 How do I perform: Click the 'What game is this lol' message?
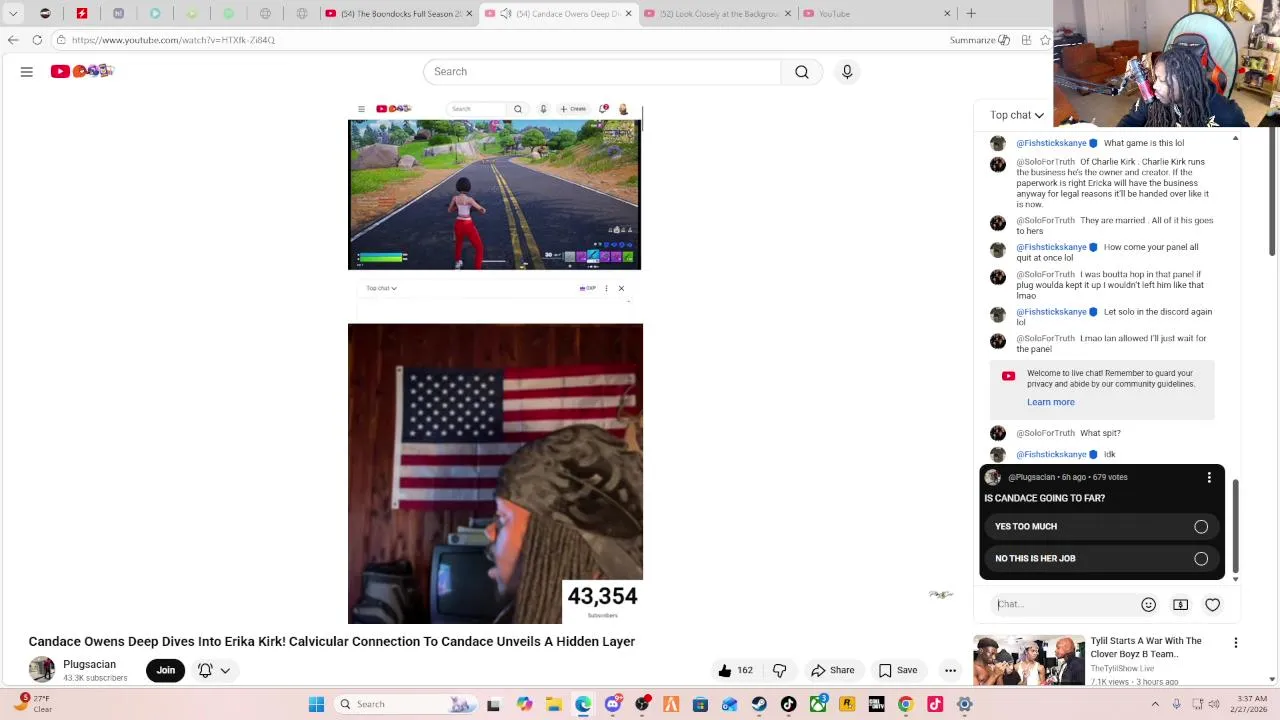(x=1144, y=143)
